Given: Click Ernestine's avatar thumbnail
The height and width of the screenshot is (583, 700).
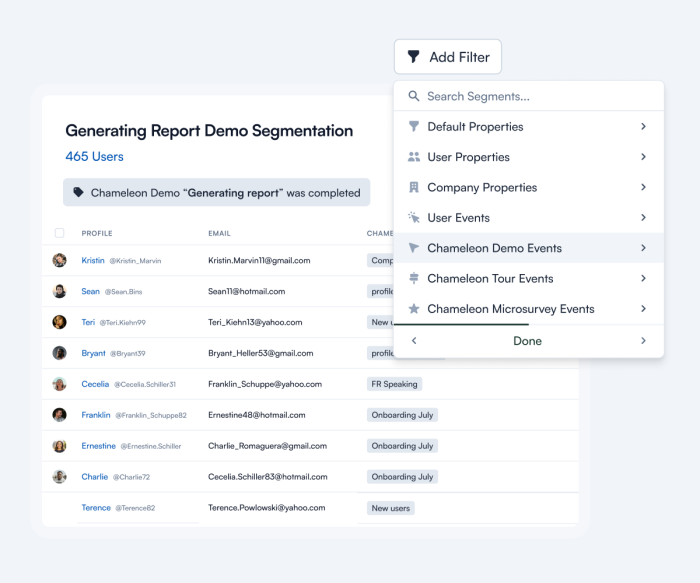Looking at the screenshot, I should click(59, 446).
